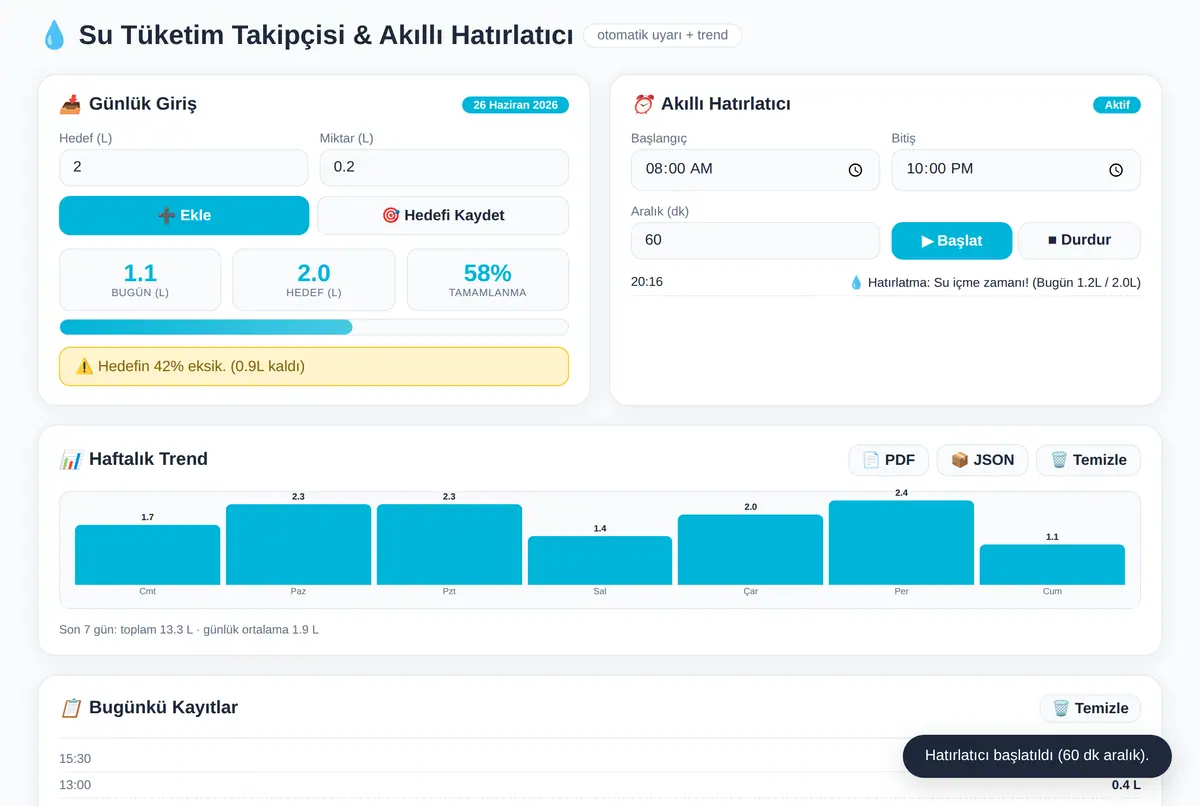Click the Cum bar in weekly chart
This screenshot has width=1200, height=806.
(x=1052, y=565)
